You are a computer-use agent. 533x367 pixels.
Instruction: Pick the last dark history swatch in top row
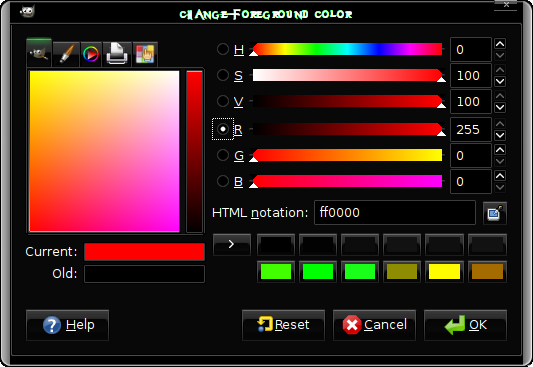click(487, 244)
